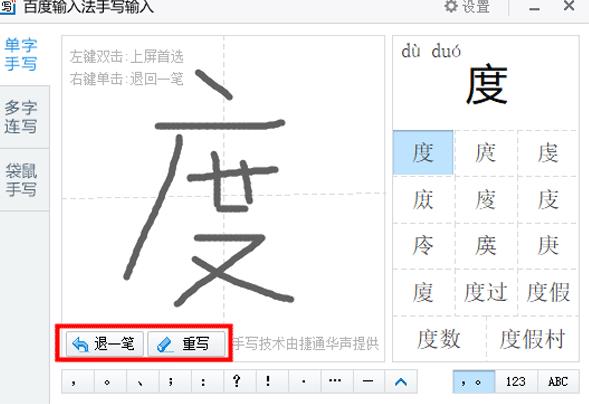Click the pinyin reading duó
The width and height of the screenshot is (589, 404).
446,51
